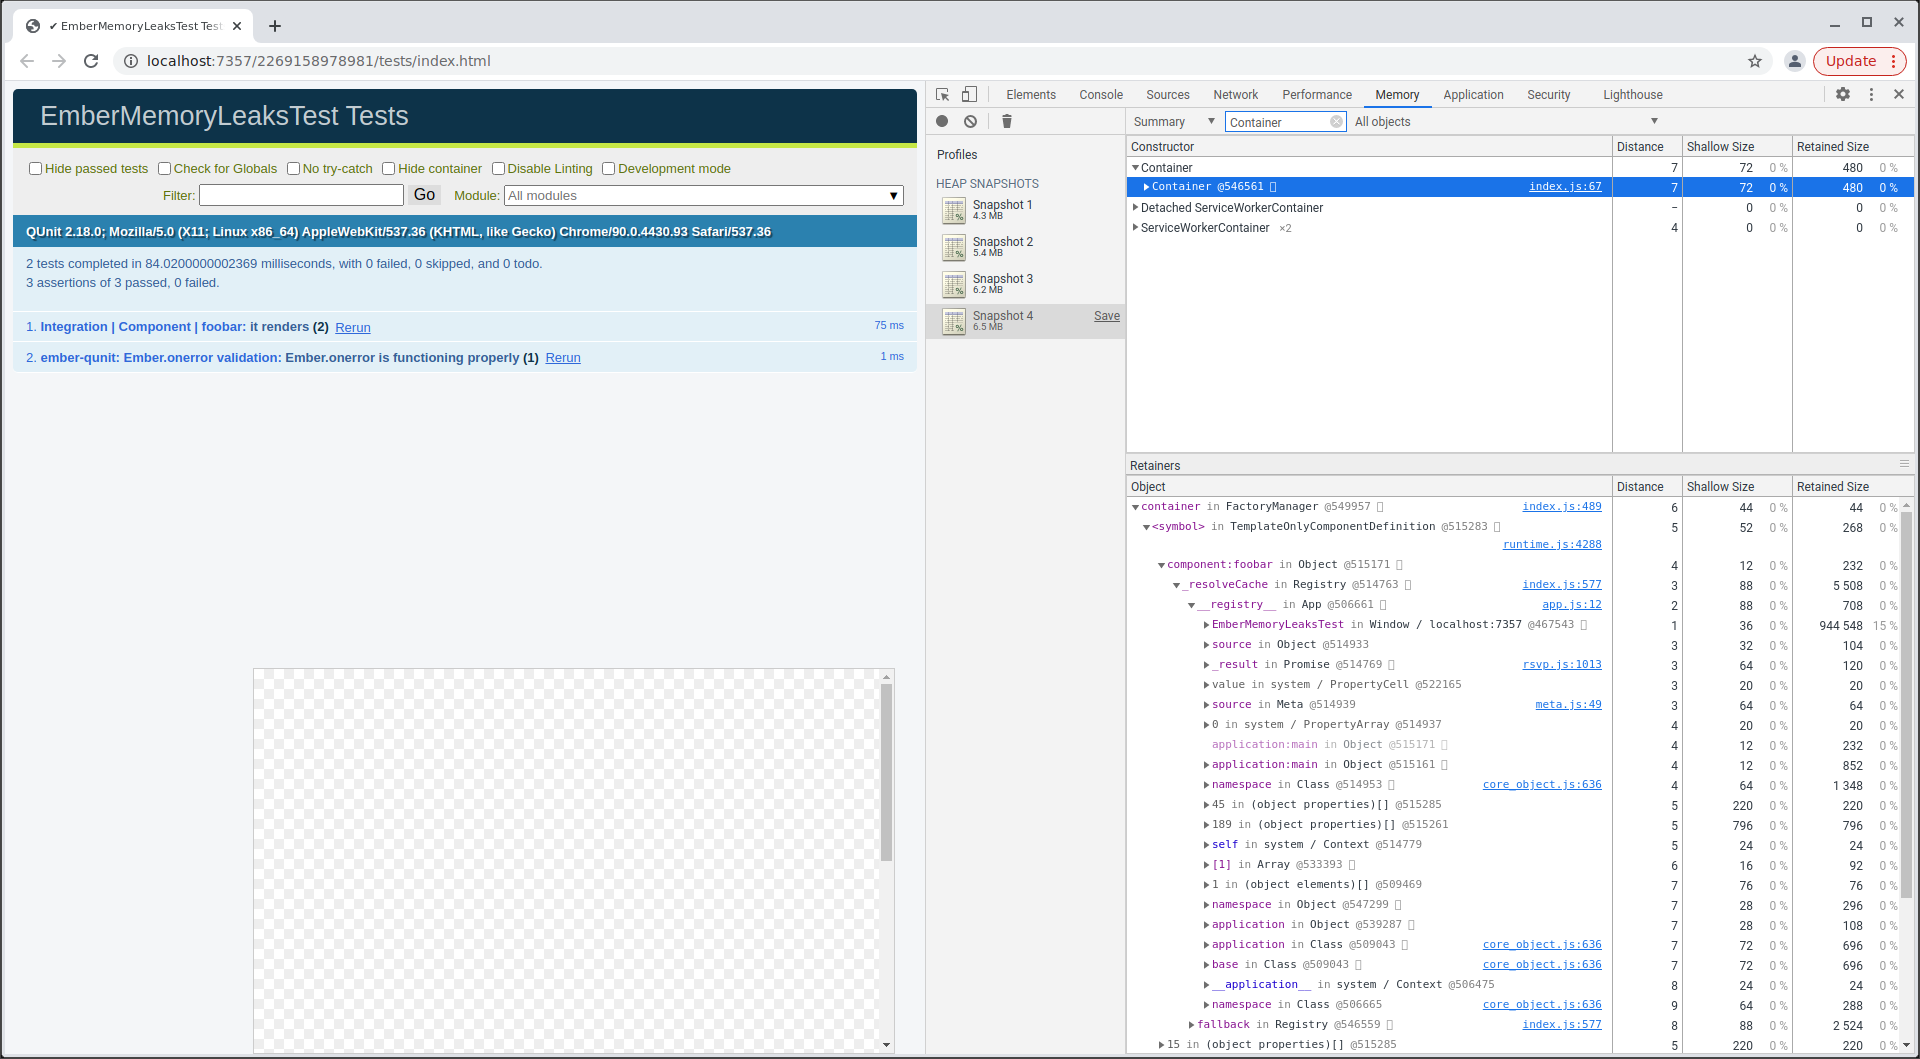This screenshot has height=1059, width=1920.
Task: Clear the Container class filter text
Action: tap(1336, 122)
